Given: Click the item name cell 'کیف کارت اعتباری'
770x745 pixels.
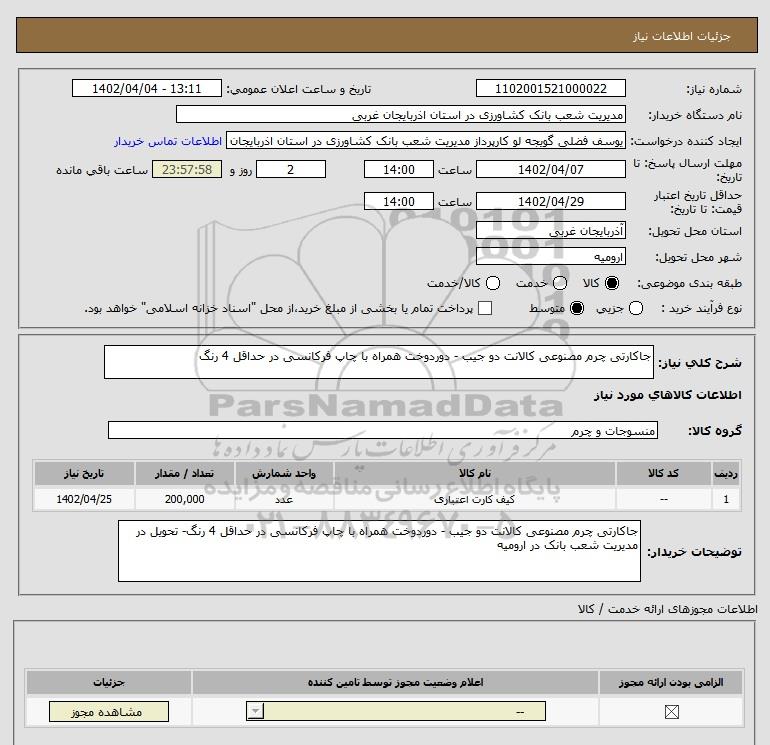Looking at the screenshot, I should click(474, 499).
